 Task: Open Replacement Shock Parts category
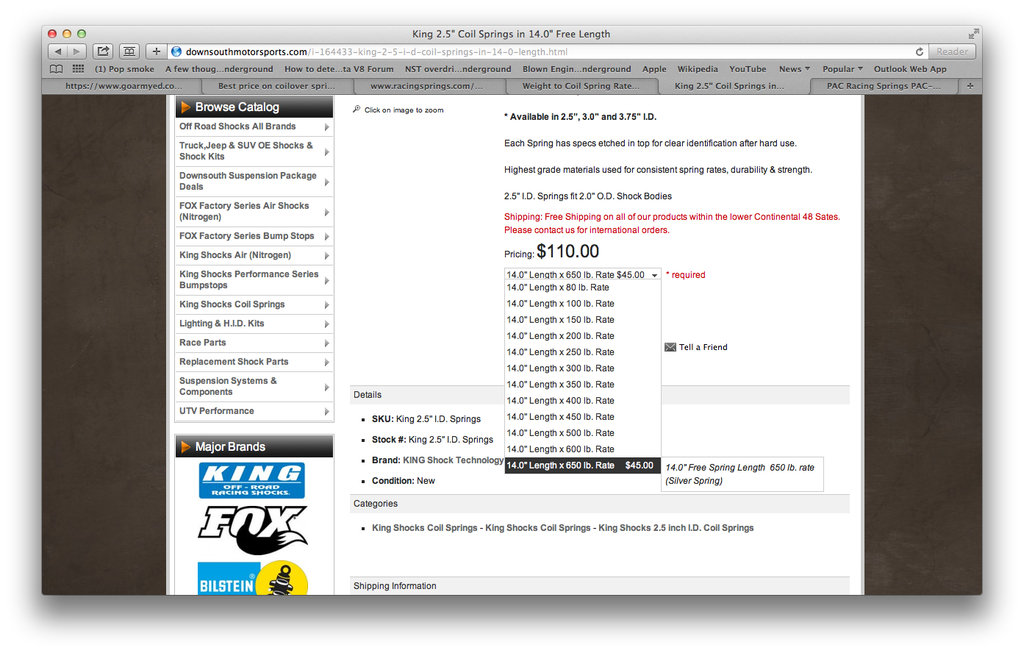coord(254,362)
